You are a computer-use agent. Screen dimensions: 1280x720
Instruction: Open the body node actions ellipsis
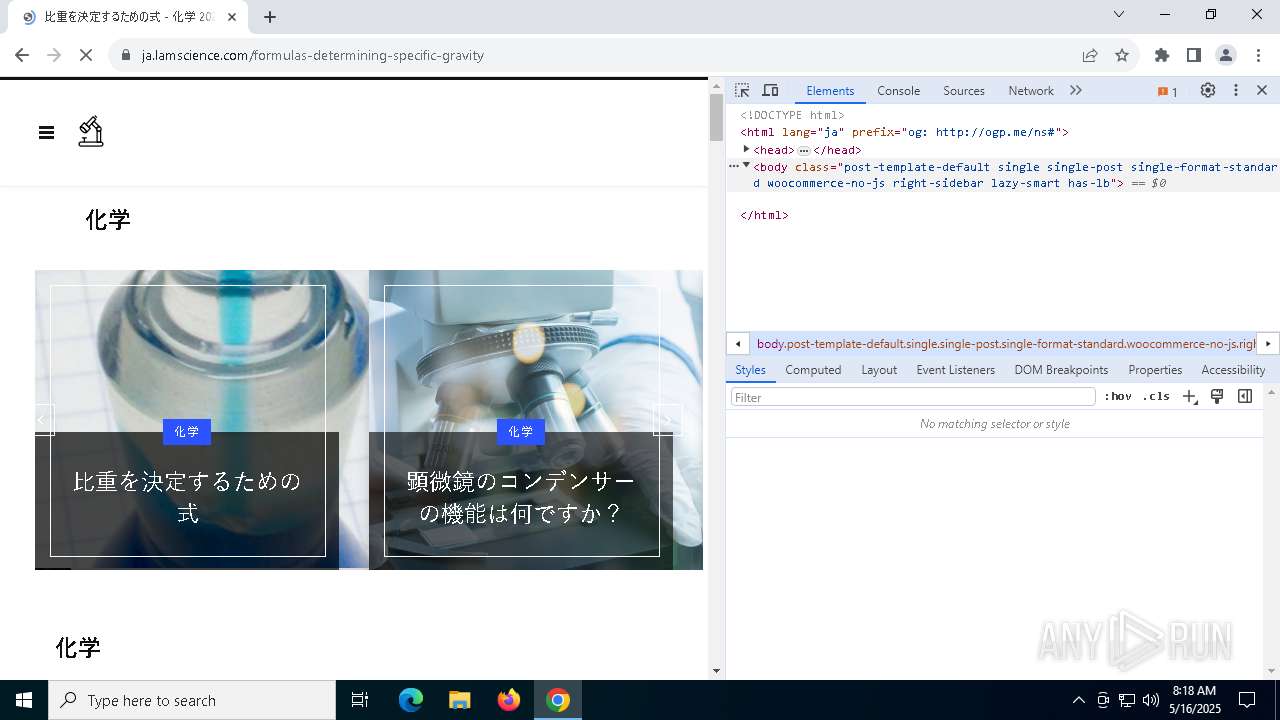tap(733, 166)
